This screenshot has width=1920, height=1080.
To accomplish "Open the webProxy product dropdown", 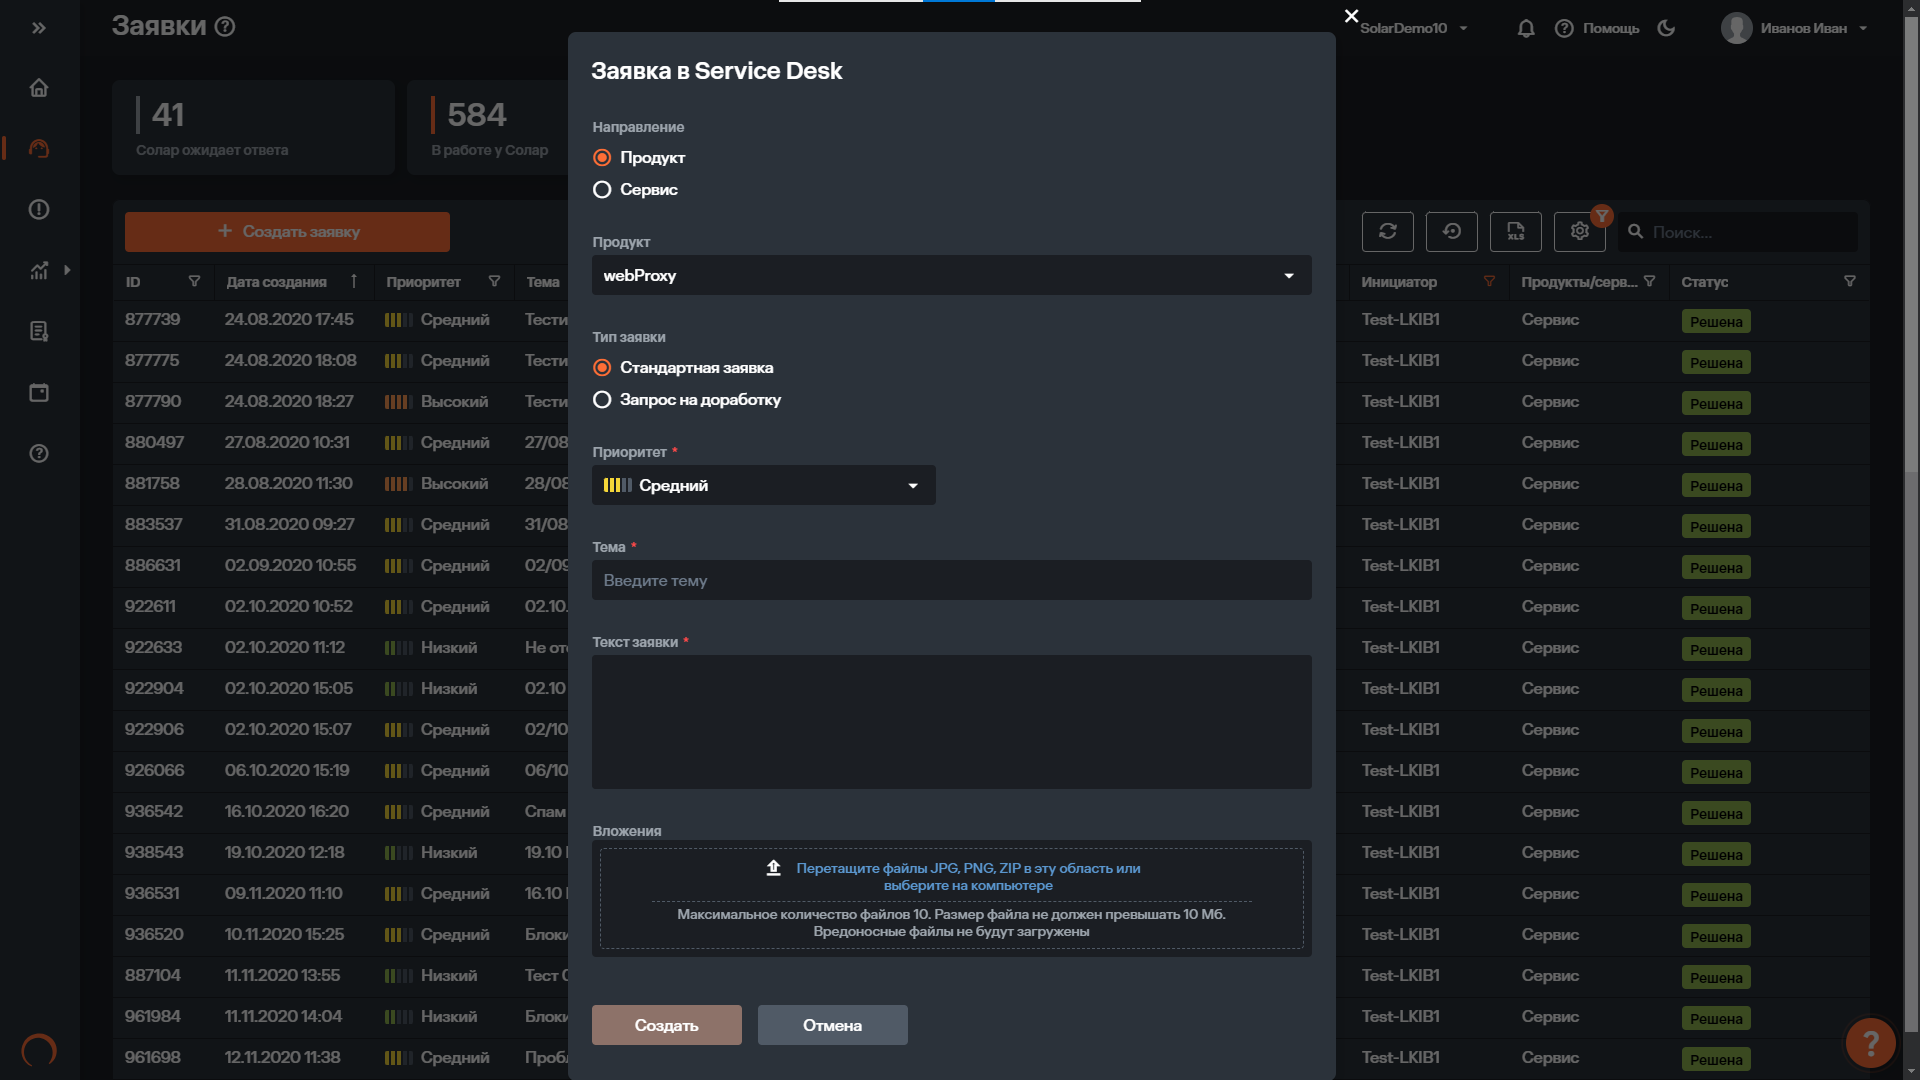I will (x=950, y=275).
